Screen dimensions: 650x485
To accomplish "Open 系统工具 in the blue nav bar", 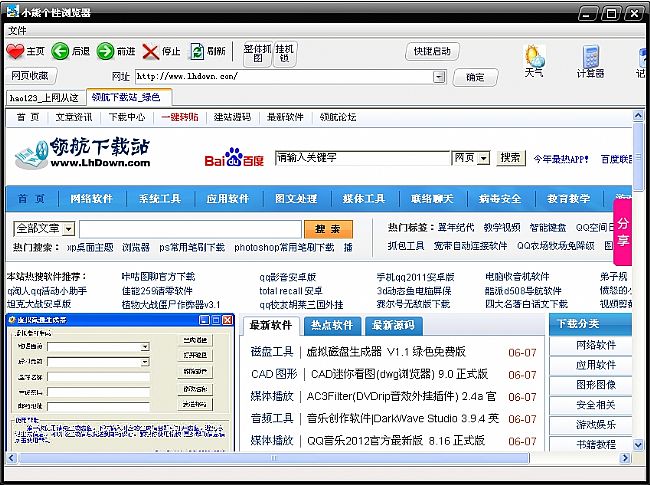I will 160,199.
